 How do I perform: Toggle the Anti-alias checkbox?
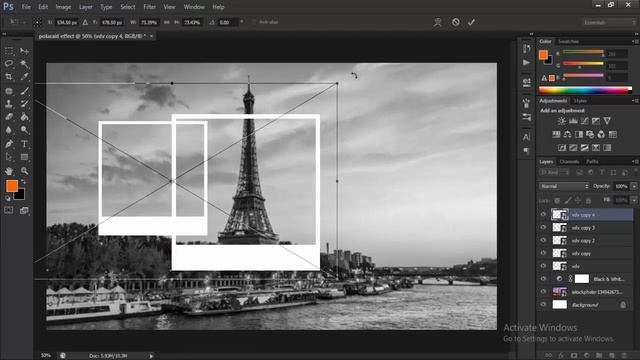click(254, 22)
